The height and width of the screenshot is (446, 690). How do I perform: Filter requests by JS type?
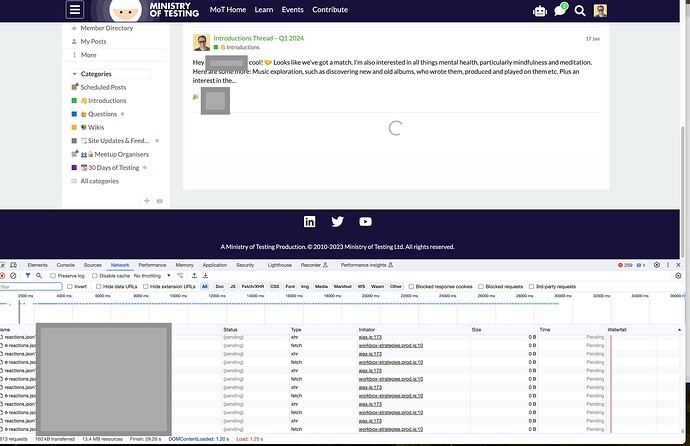coord(233,286)
